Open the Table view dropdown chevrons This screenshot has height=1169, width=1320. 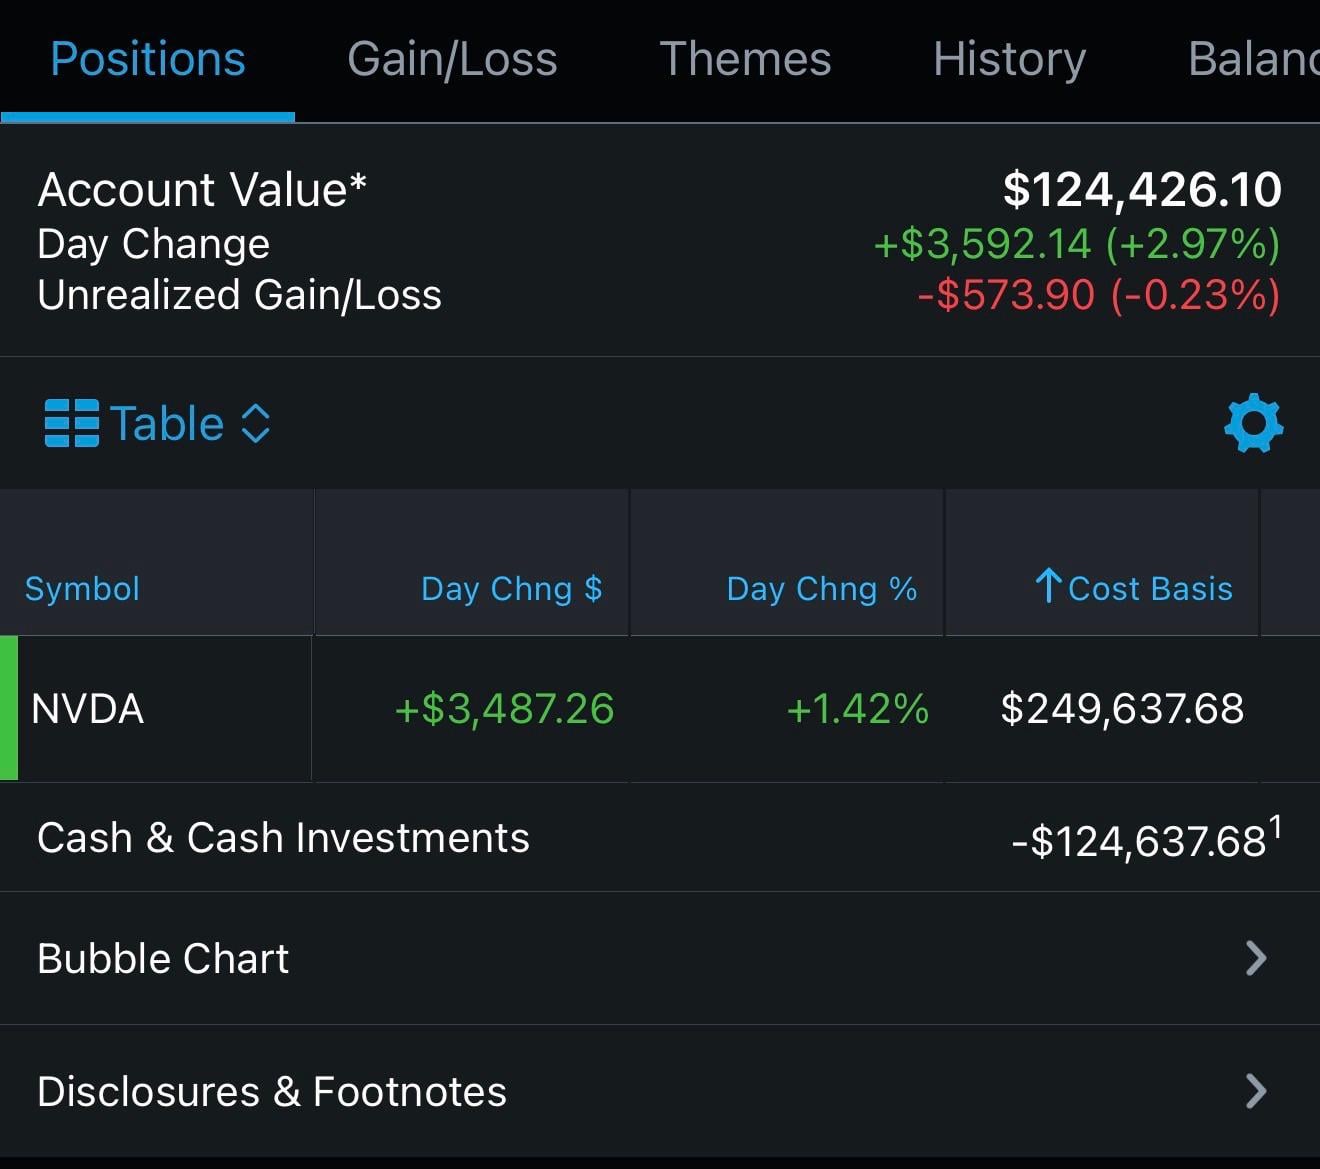tap(256, 423)
